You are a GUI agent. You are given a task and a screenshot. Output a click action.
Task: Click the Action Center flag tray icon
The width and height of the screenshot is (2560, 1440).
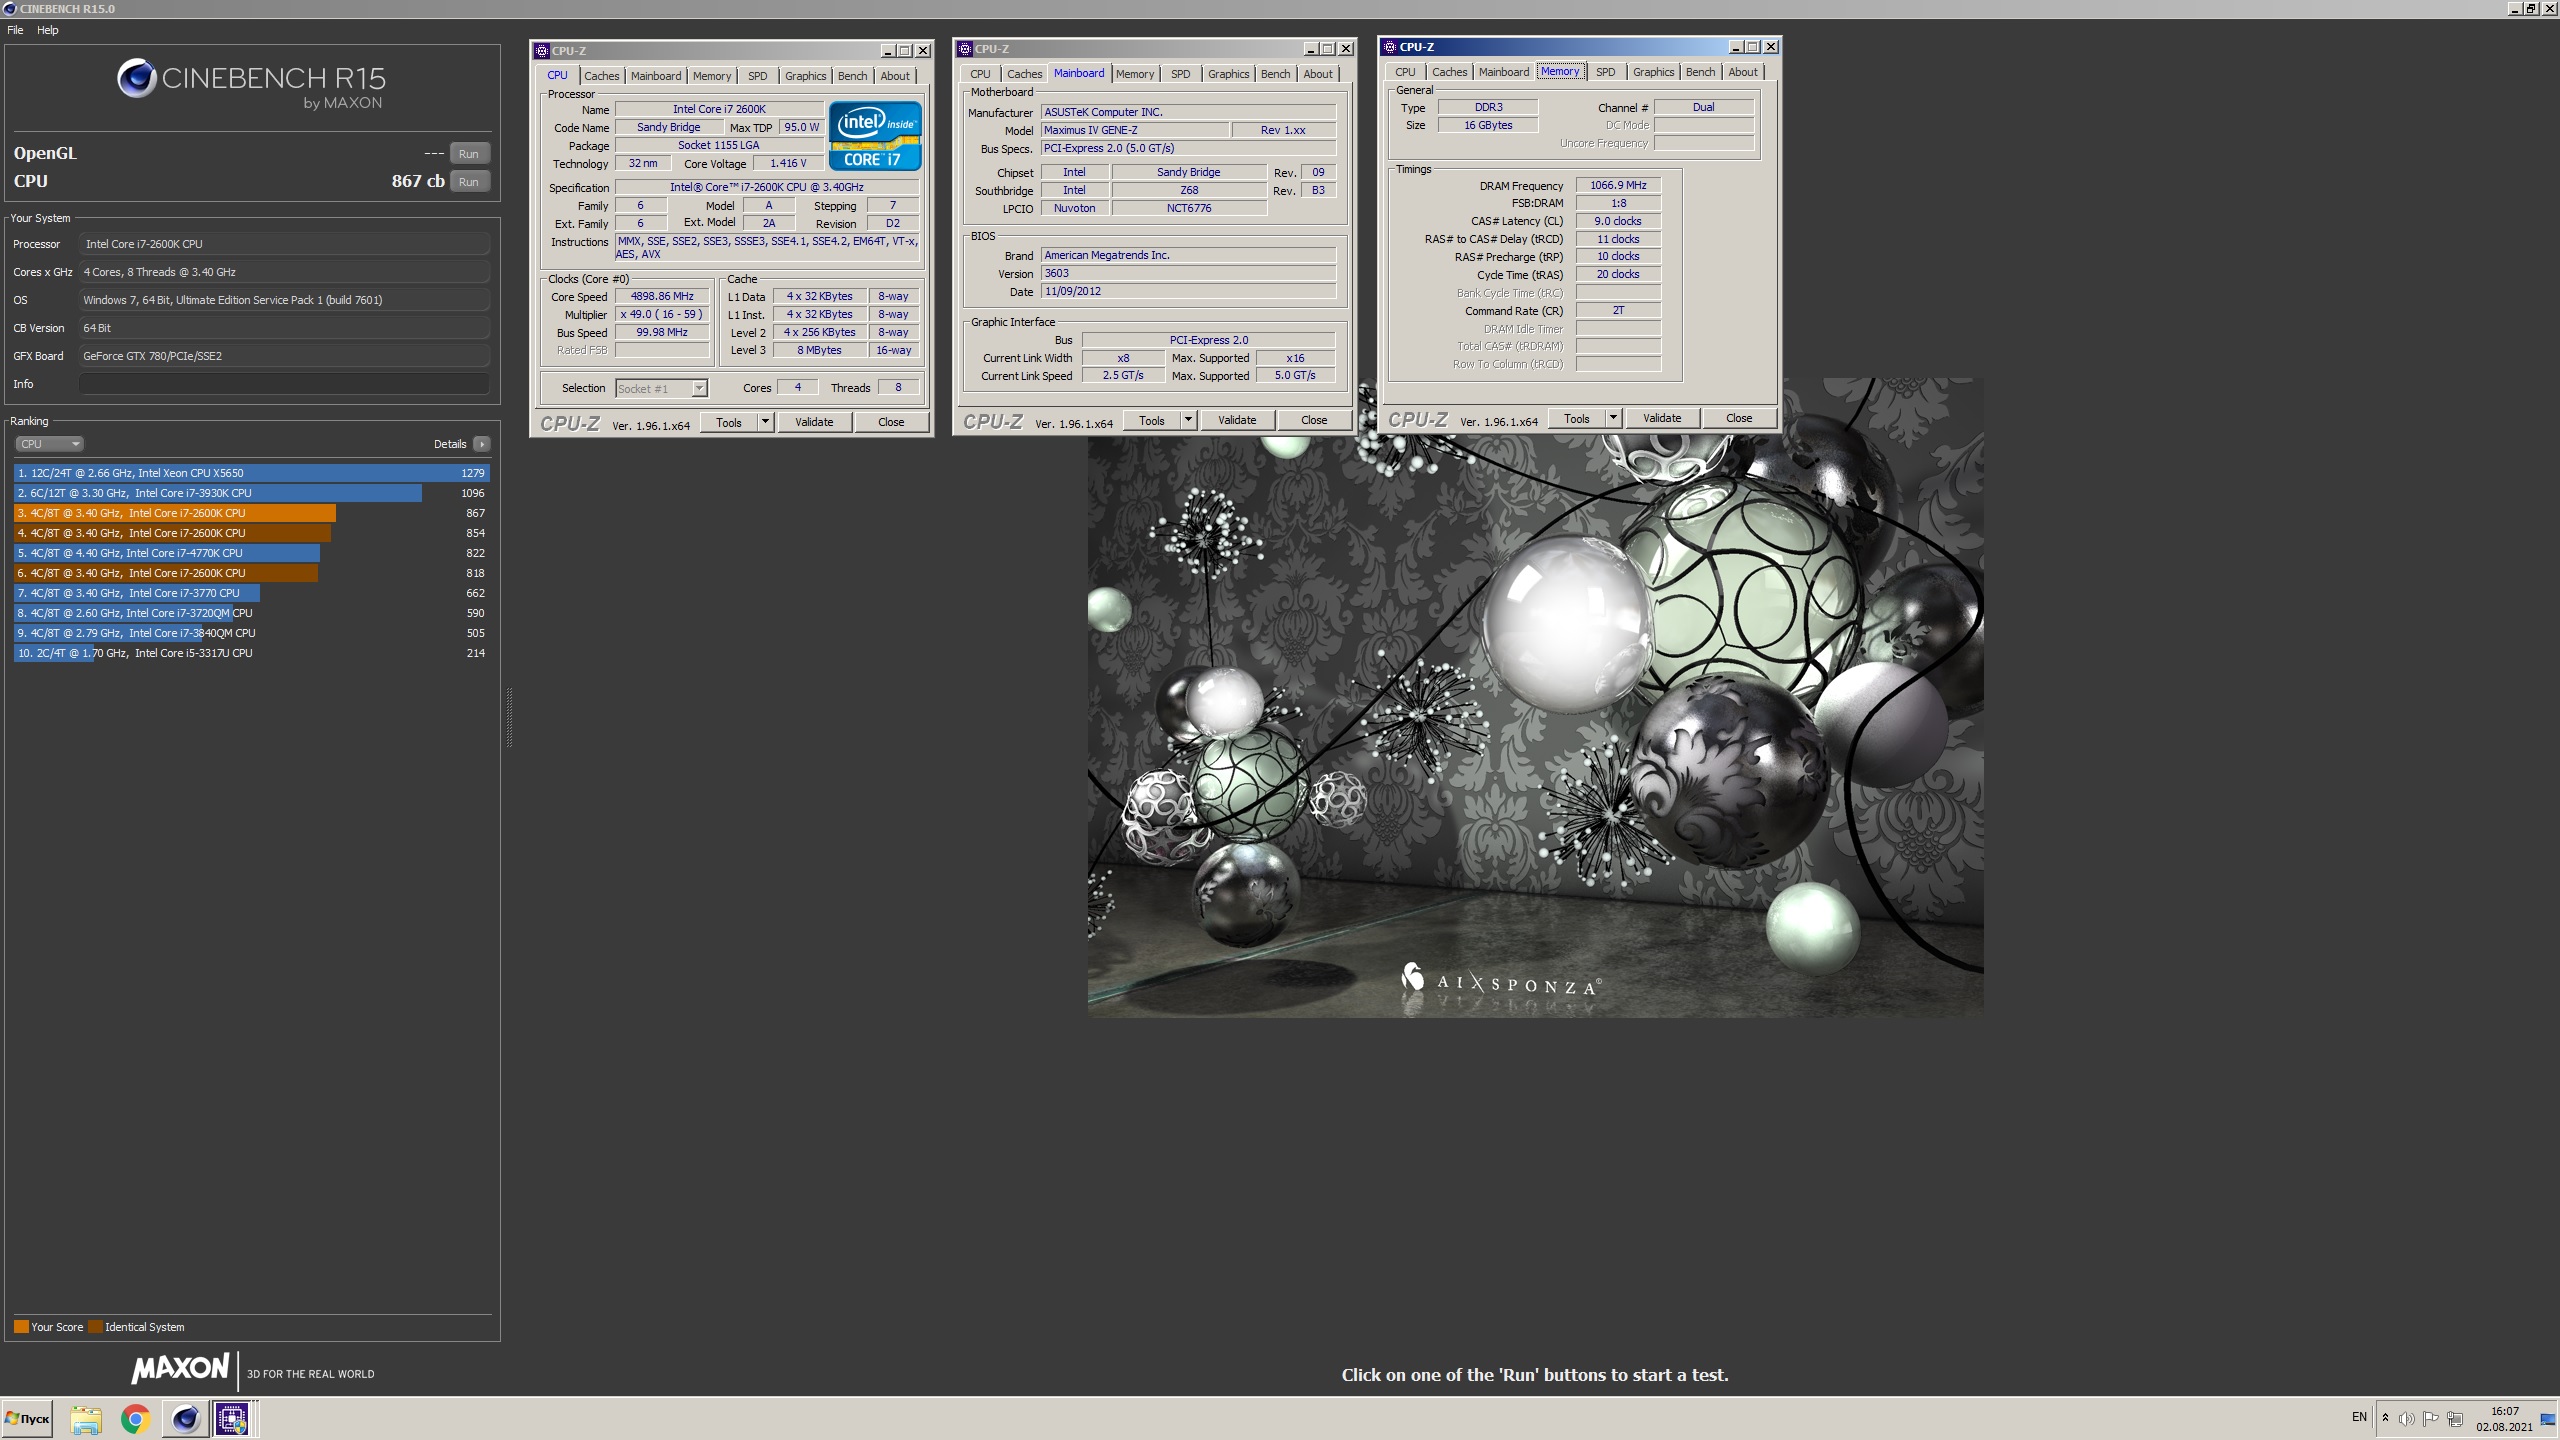pyautogui.click(x=2430, y=1419)
